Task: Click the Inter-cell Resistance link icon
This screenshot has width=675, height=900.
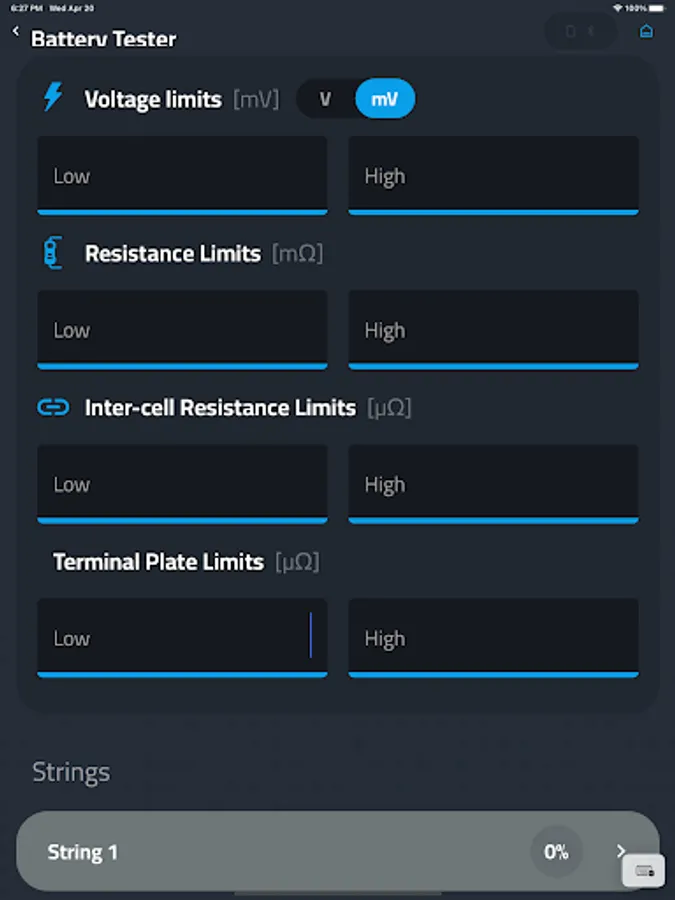Action: tap(53, 407)
